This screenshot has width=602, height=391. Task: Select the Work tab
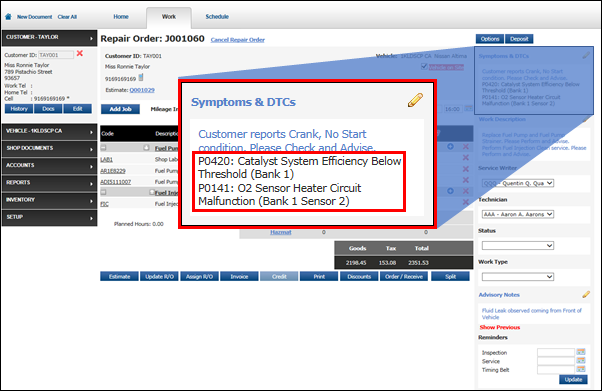coord(169,17)
